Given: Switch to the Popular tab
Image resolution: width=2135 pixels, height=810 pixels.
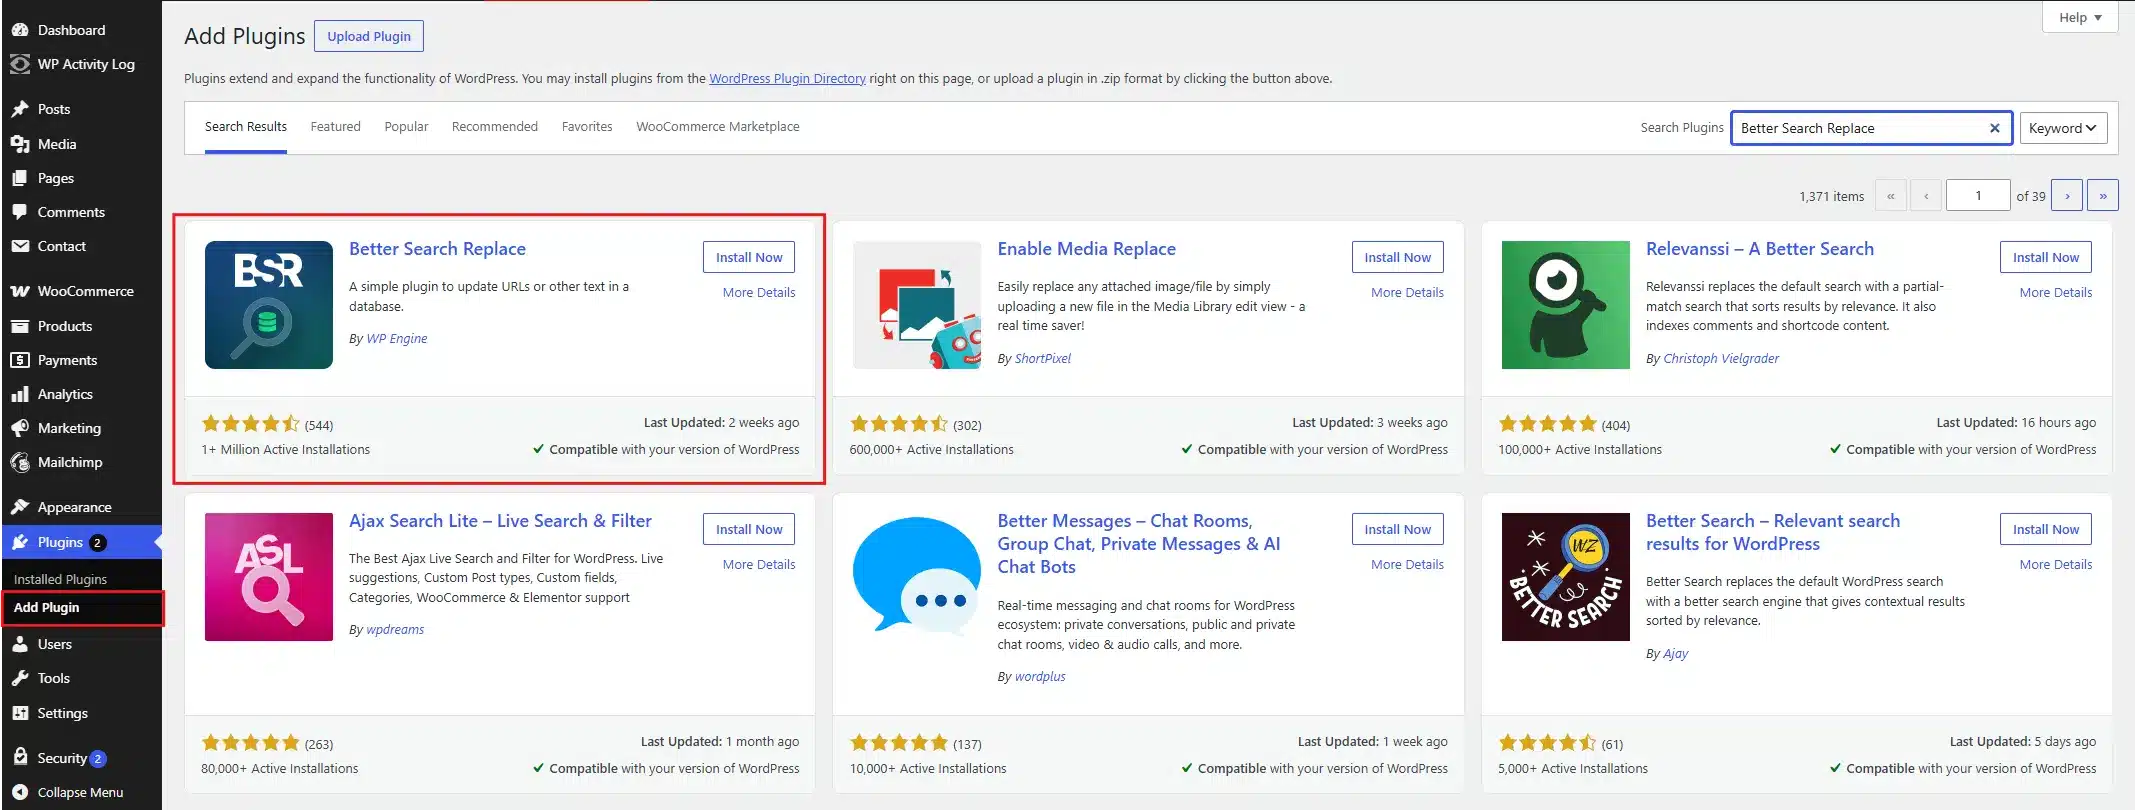Looking at the screenshot, I should point(406,127).
